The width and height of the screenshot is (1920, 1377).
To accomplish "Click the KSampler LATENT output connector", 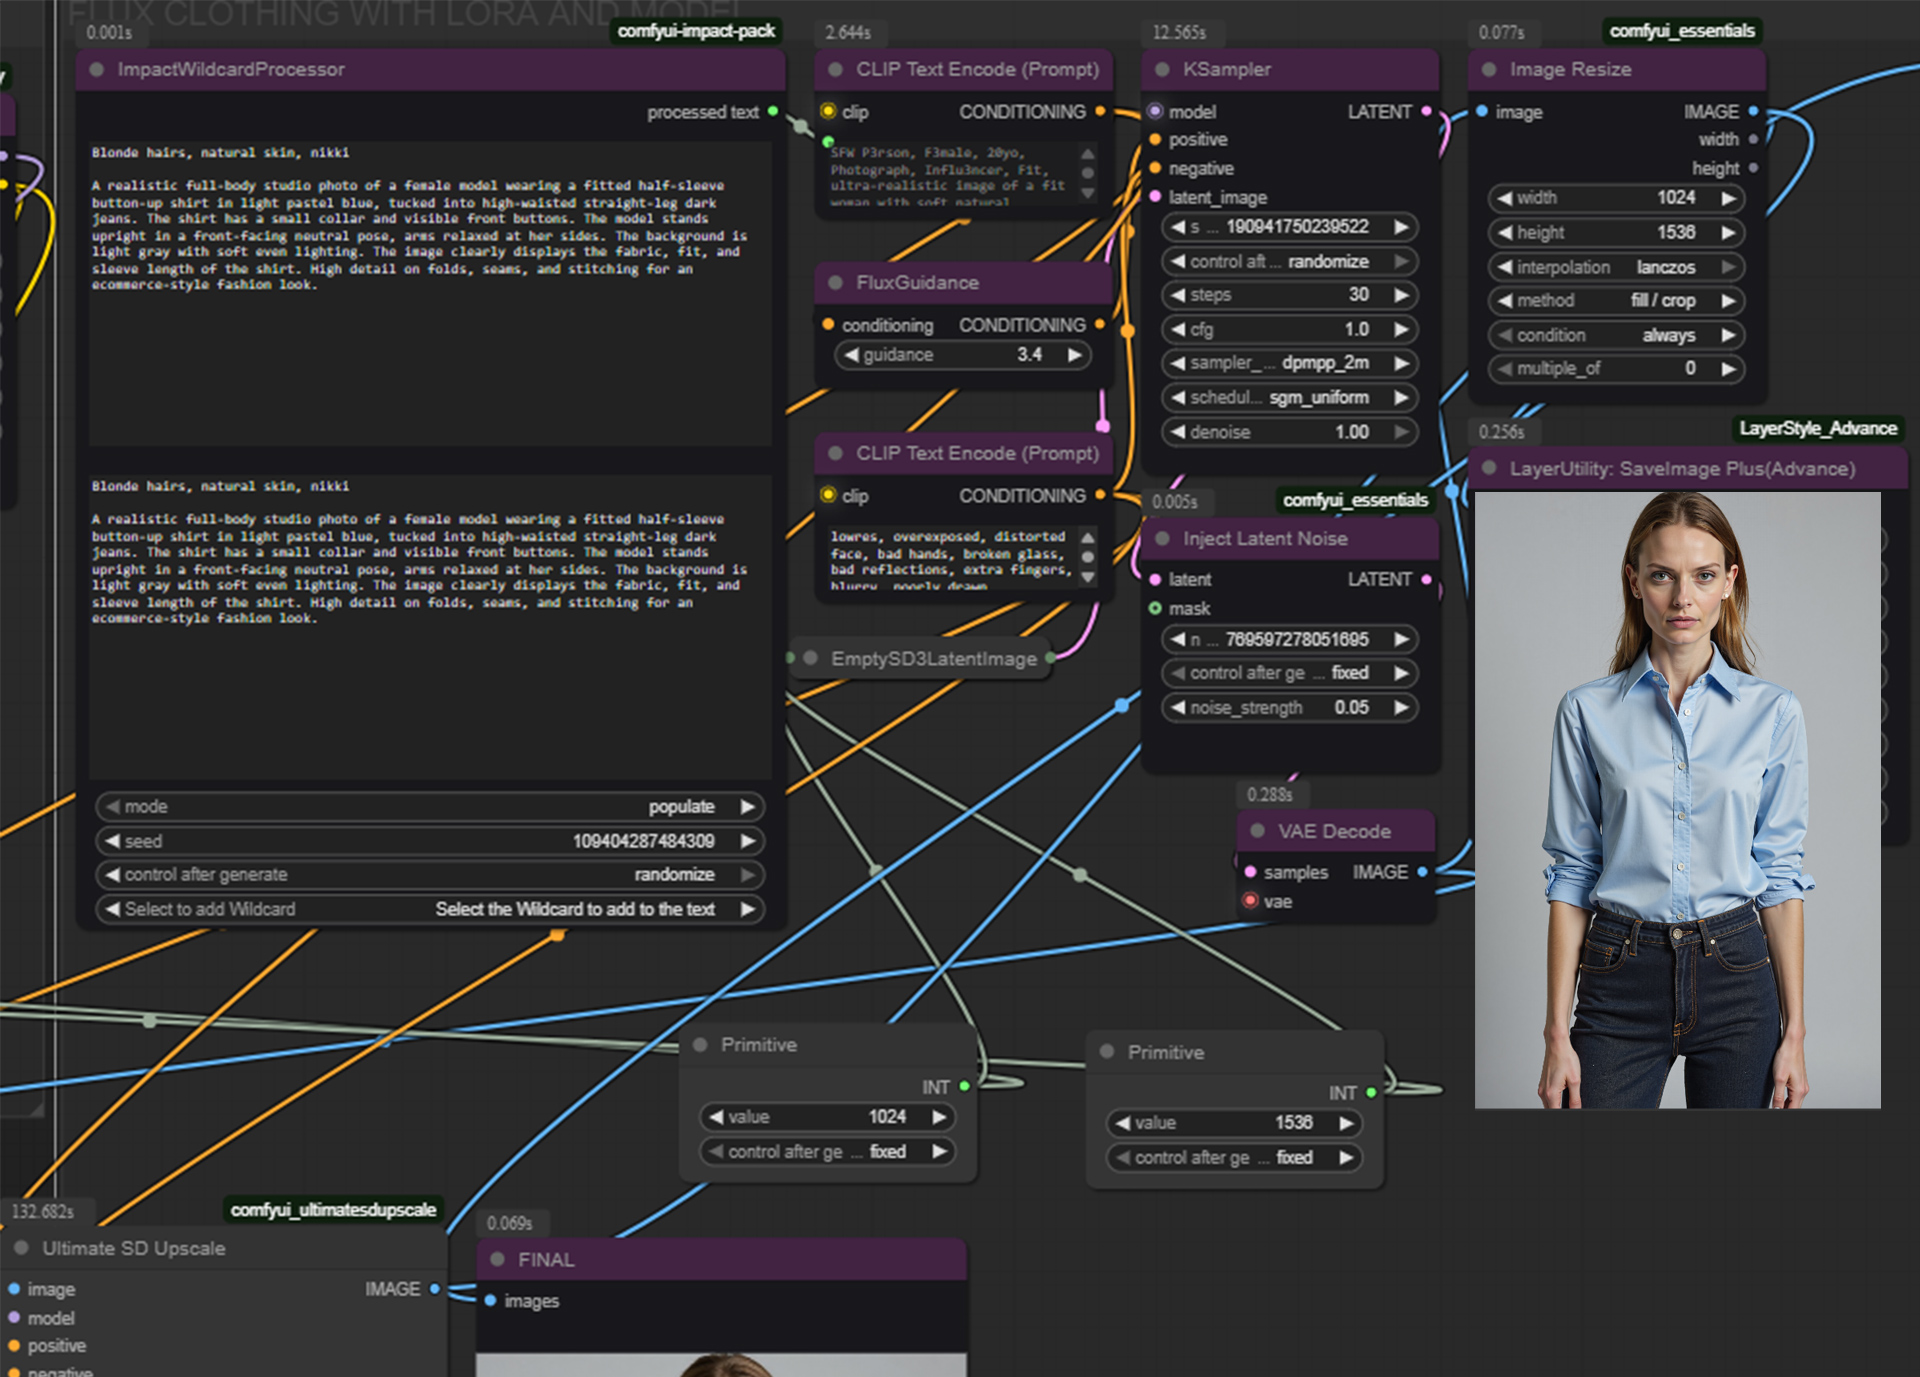I will (x=1426, y=111).
